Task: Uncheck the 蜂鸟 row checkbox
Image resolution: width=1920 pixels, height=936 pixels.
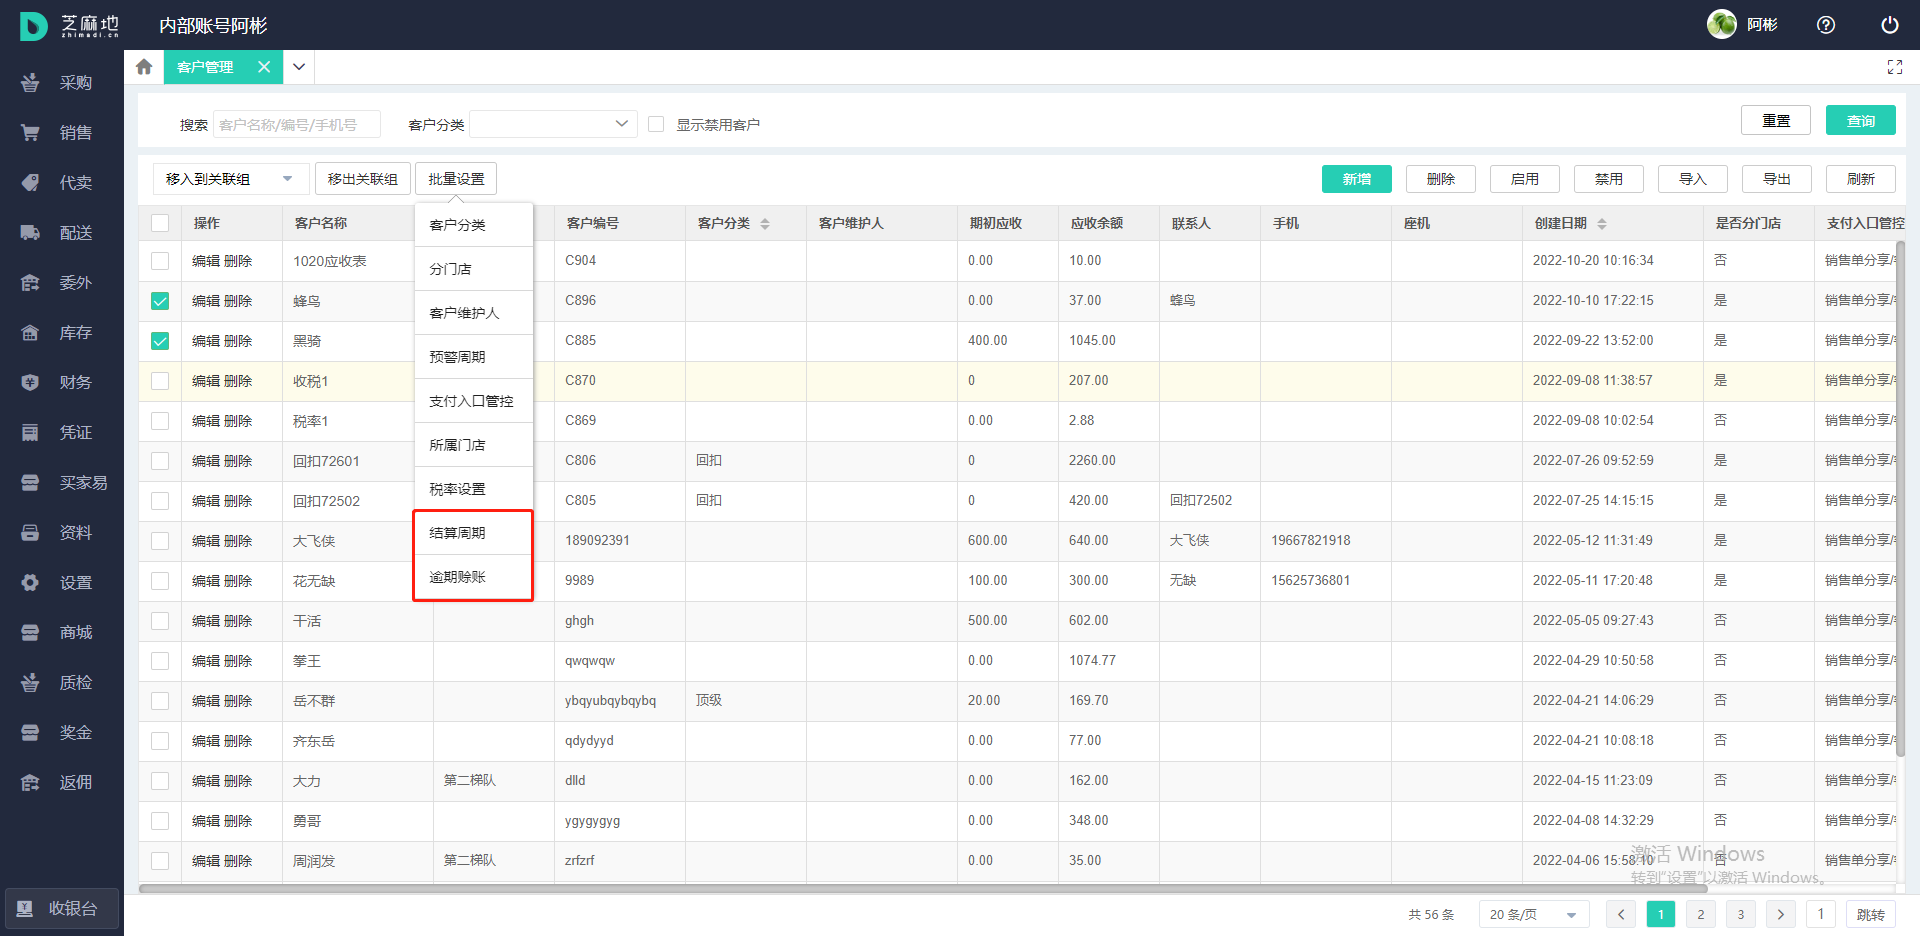Action: pos(160,301)
